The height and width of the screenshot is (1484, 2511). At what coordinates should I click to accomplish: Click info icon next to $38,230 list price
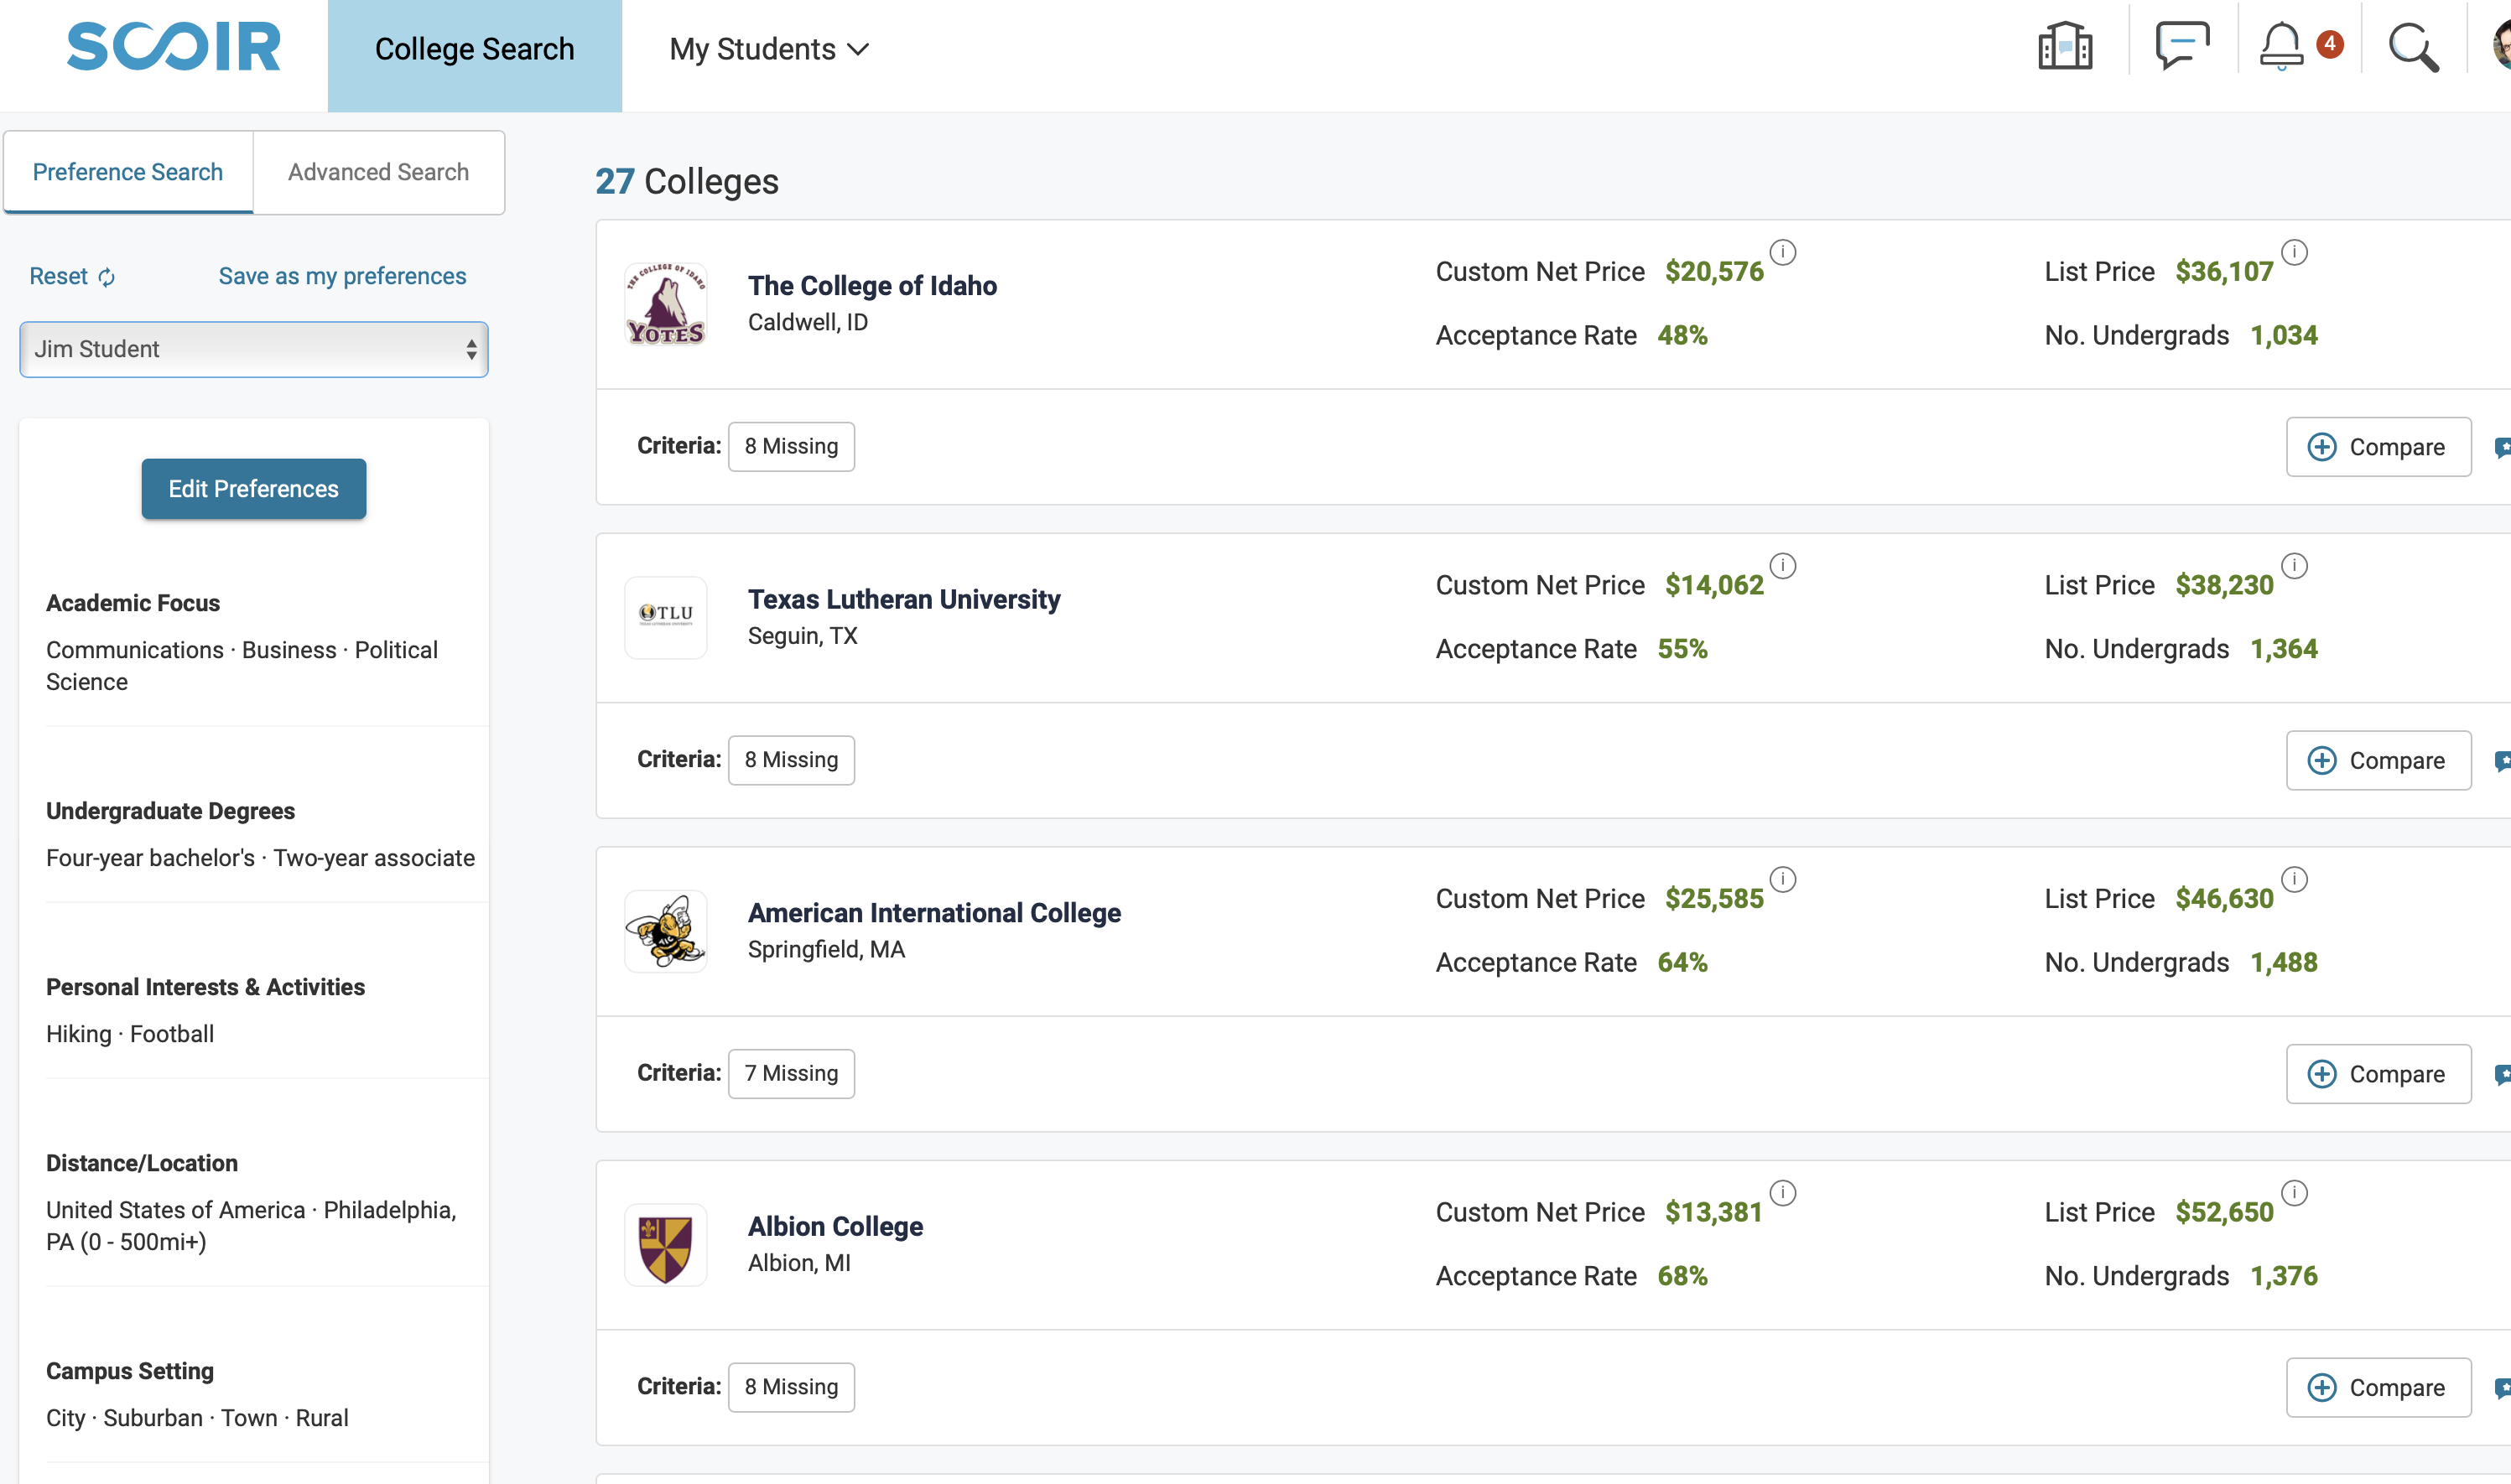point(2294,566)
